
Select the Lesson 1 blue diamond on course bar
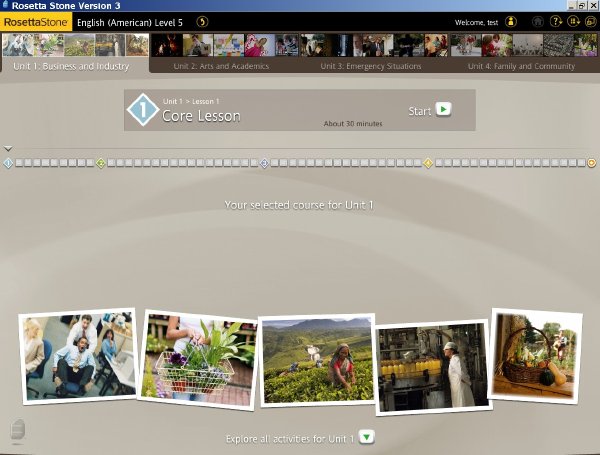tap(8, 163)
